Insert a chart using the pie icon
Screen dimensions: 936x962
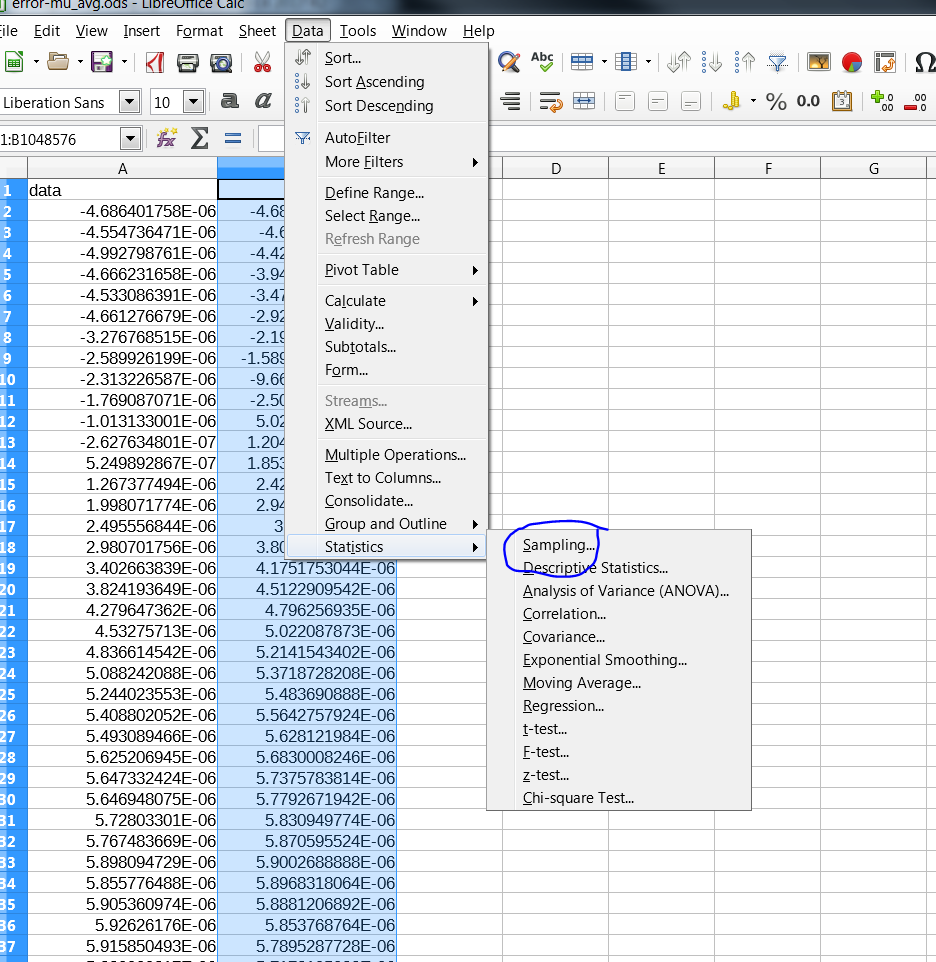[851, 63]
